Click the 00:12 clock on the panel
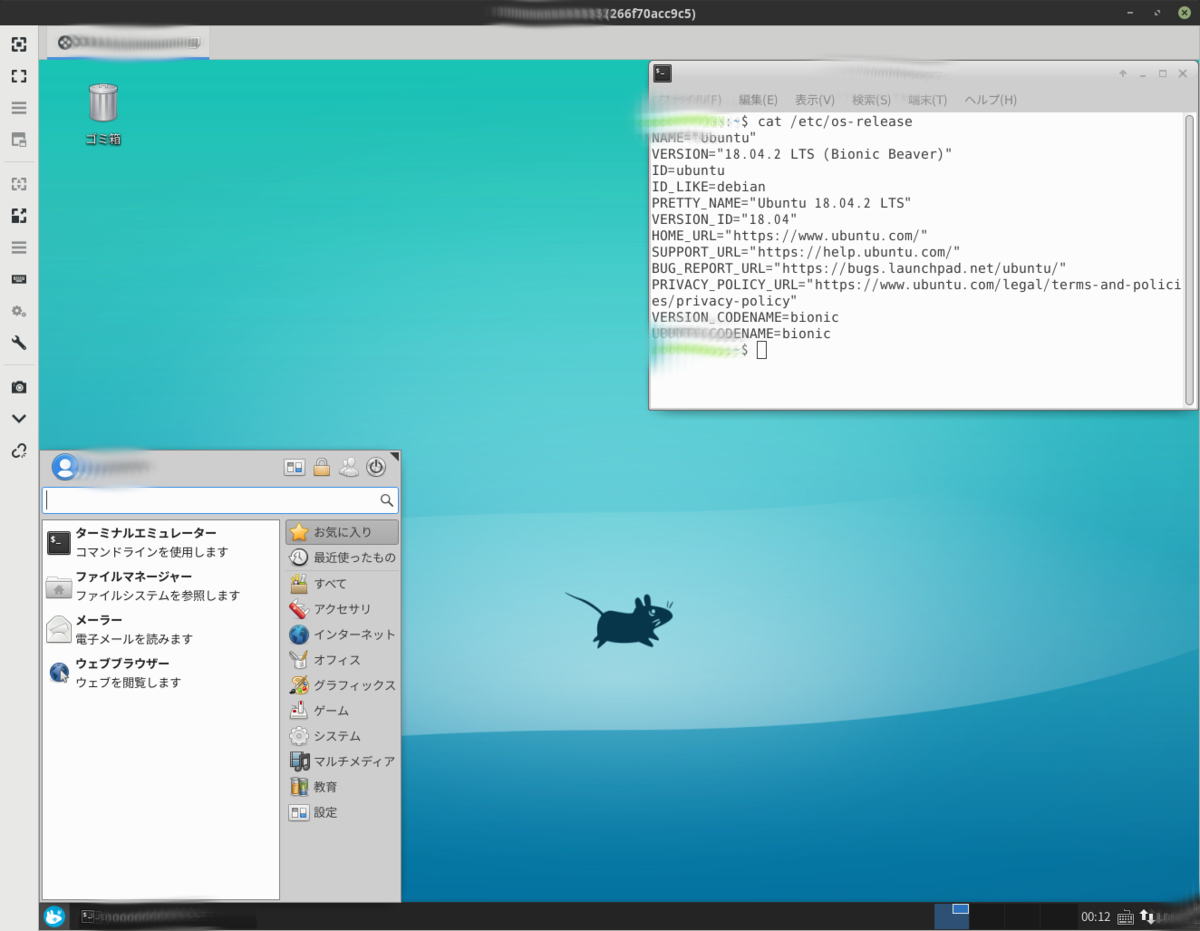The image size is (1200, 931). (1096, 917)
